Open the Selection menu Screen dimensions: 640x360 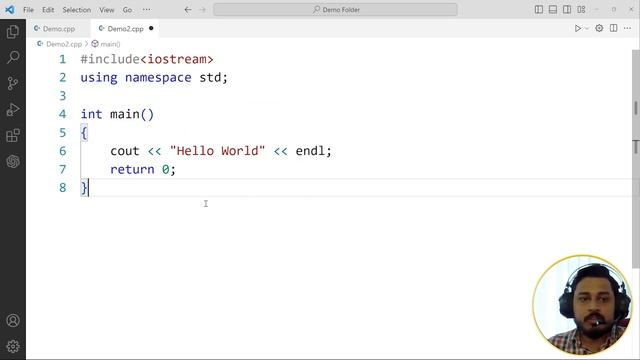tap(77, 9)
